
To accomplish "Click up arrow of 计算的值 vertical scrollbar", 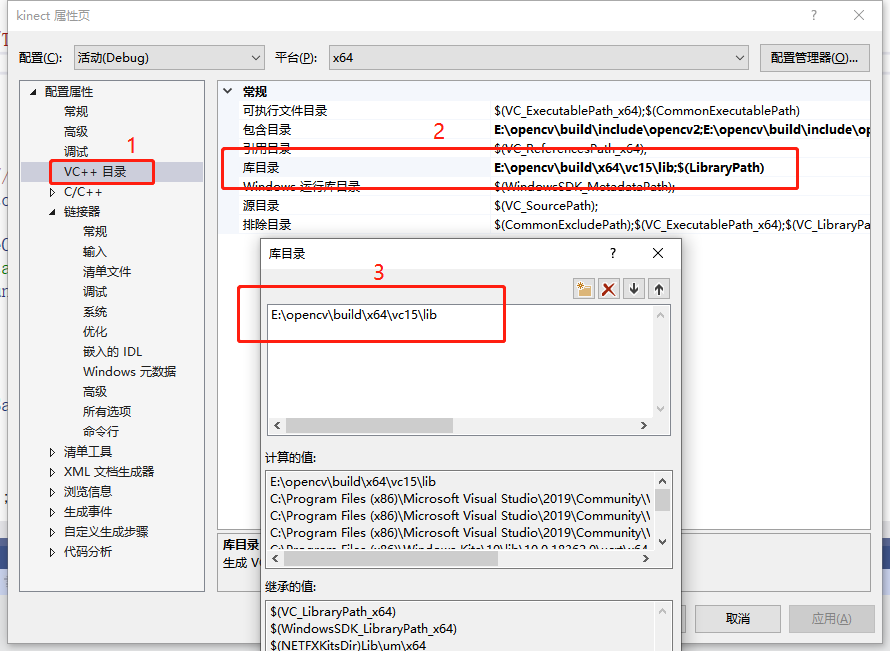I will (662, 481).
